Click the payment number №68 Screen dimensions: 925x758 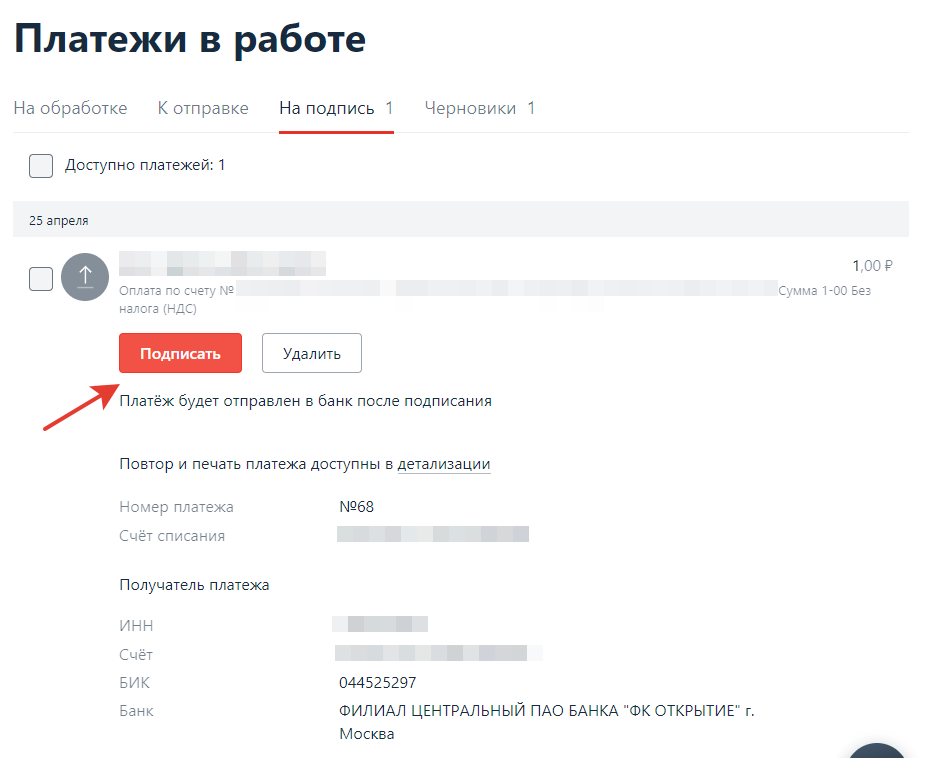[x=356, y=507]
